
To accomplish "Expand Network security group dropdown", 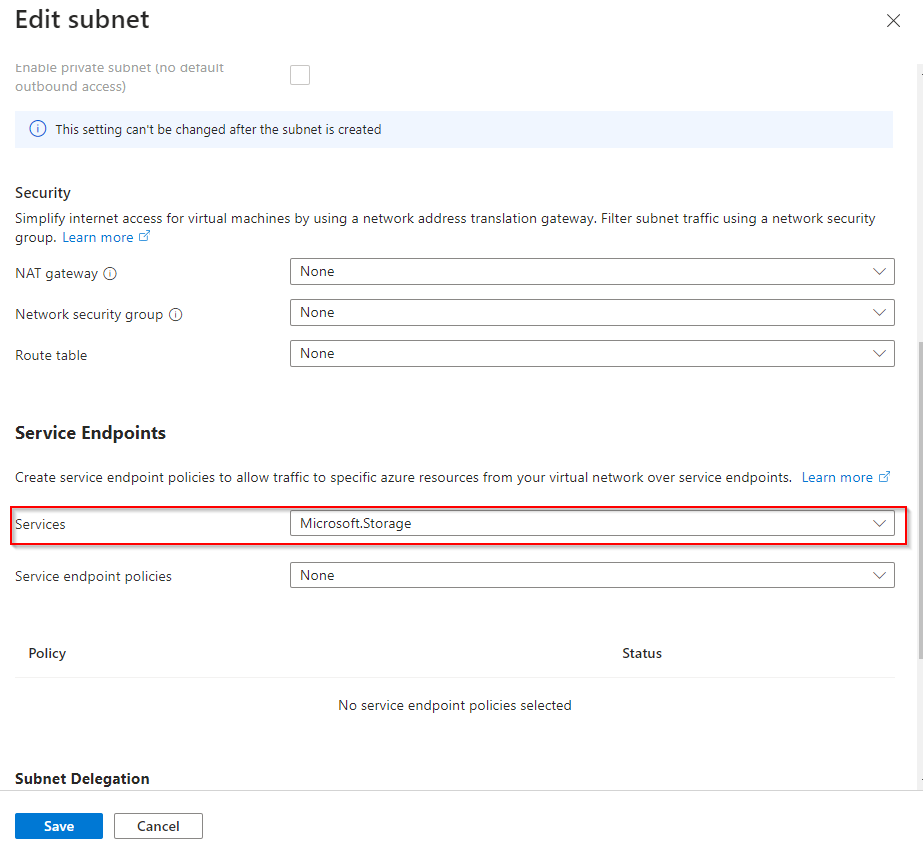I will (x=591, y=313).
